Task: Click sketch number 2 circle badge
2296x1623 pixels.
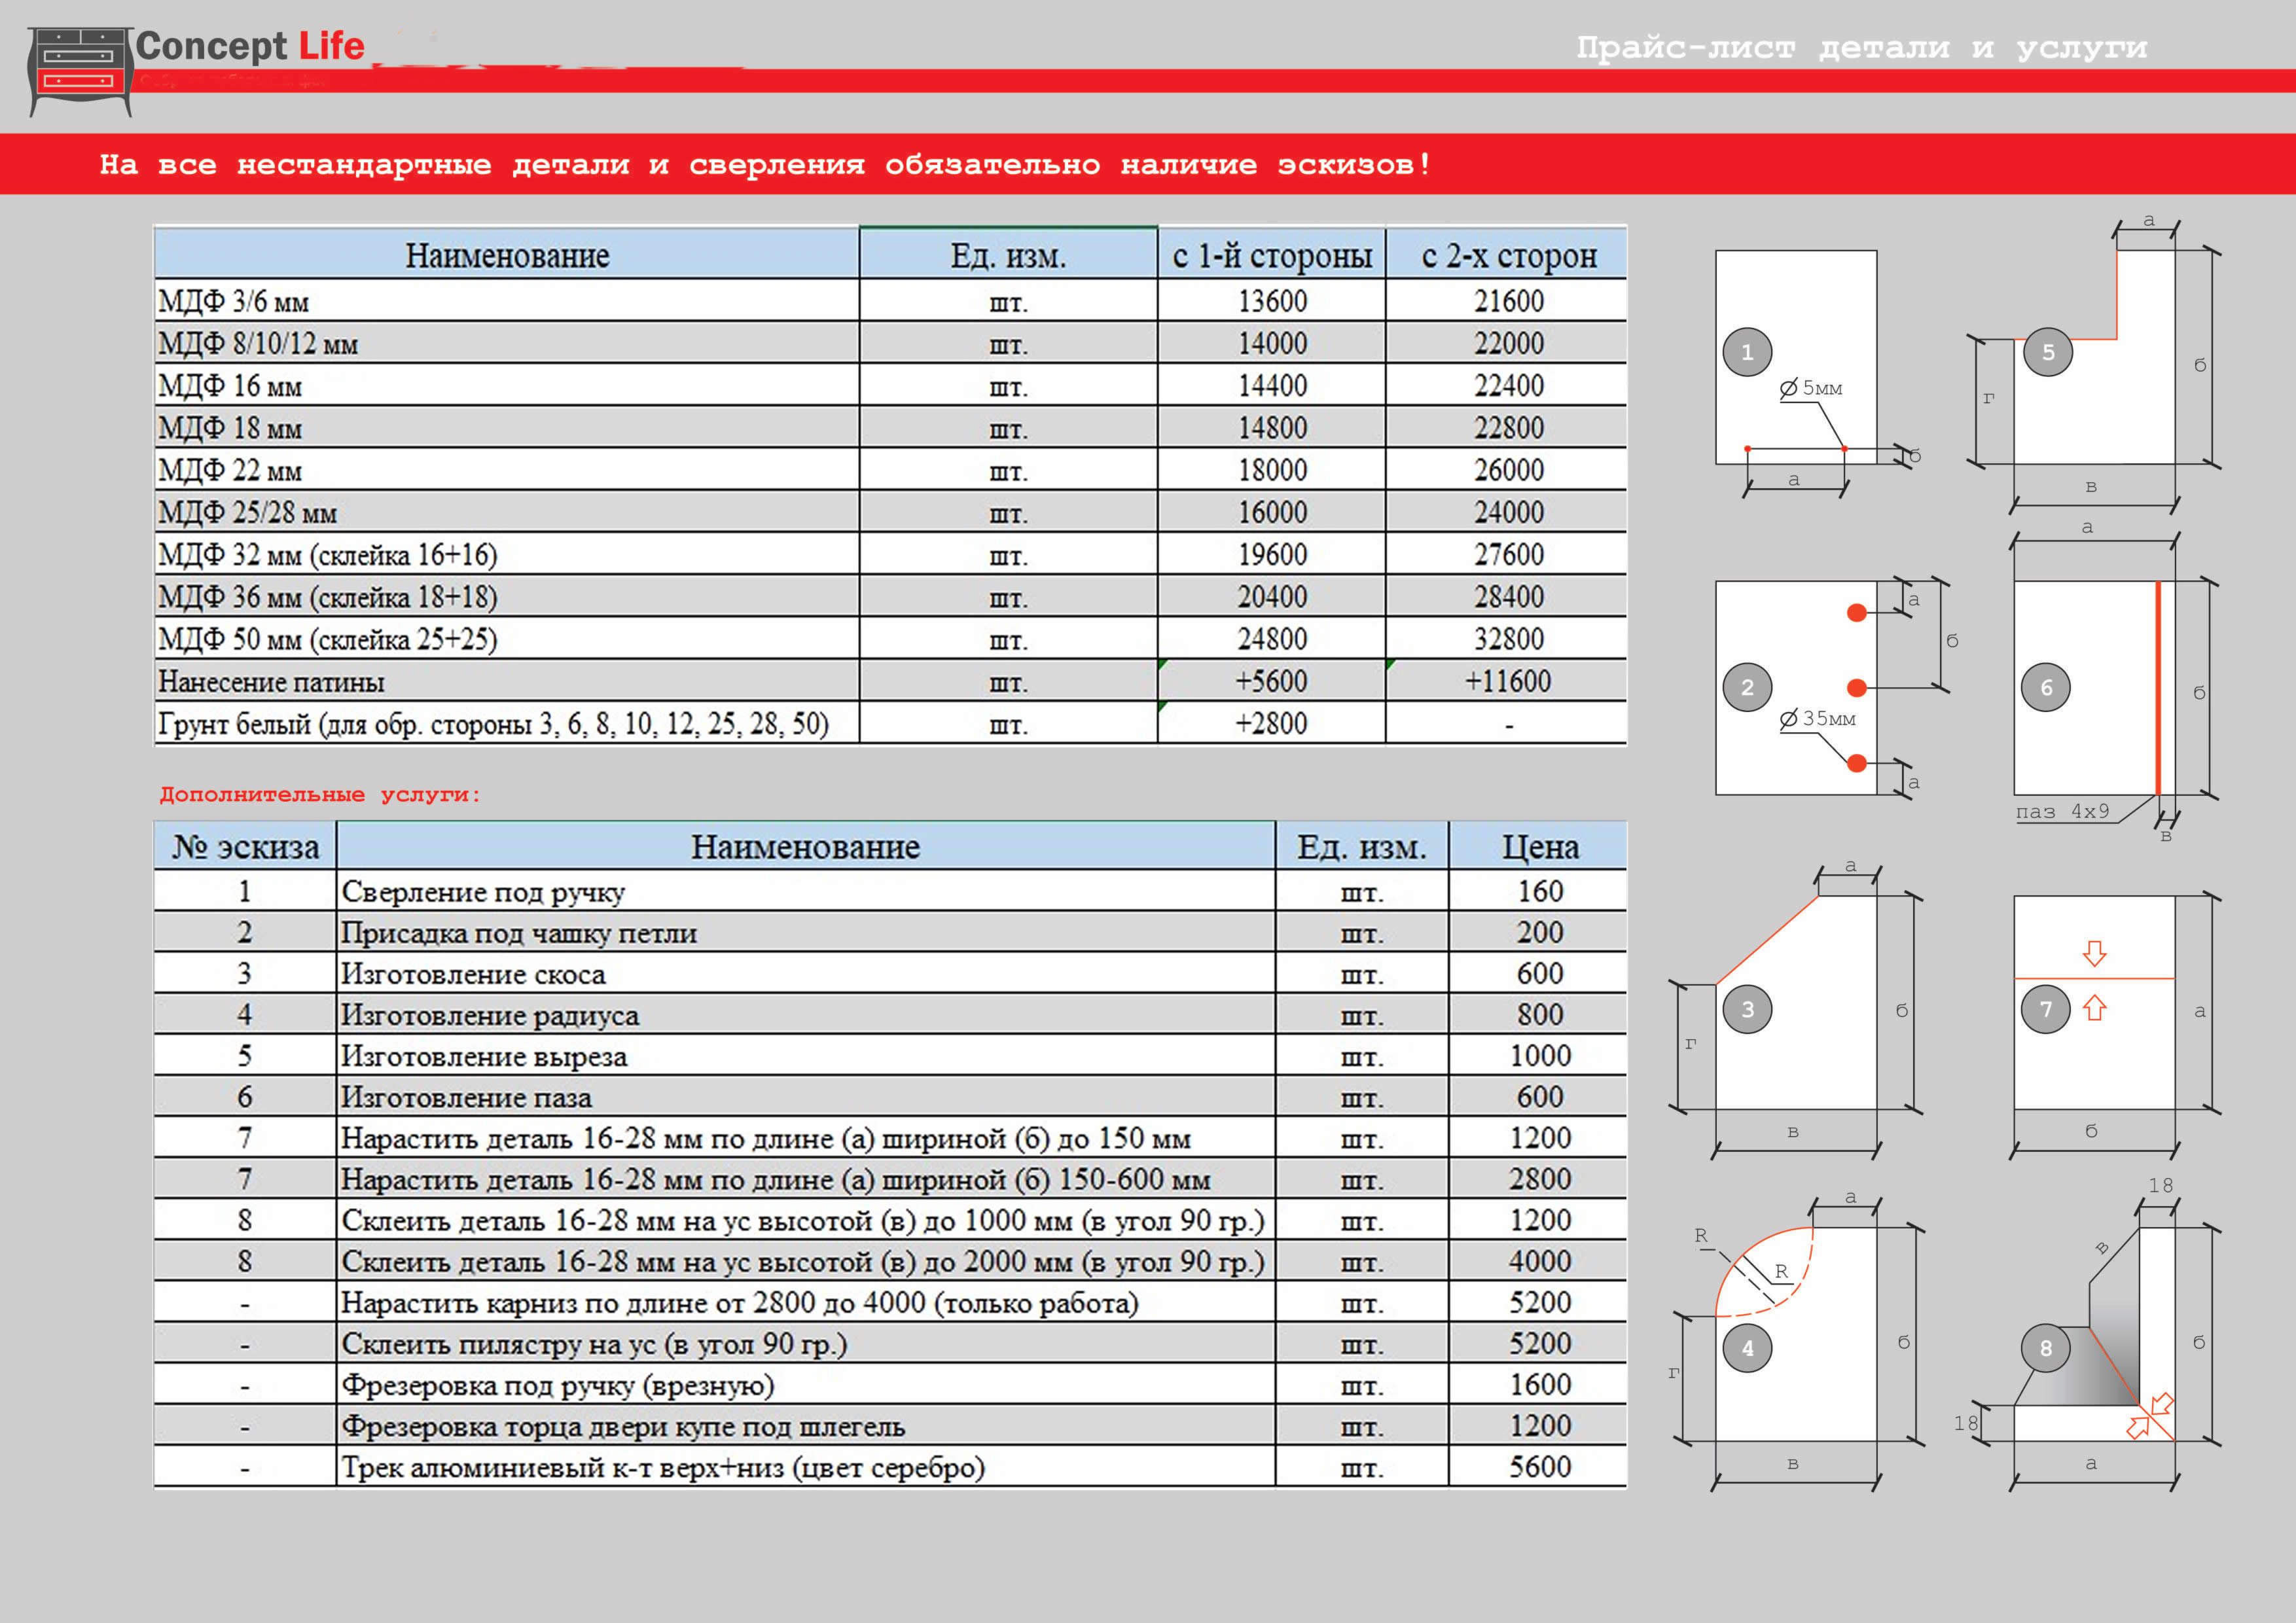Action: pos(1747,687)
